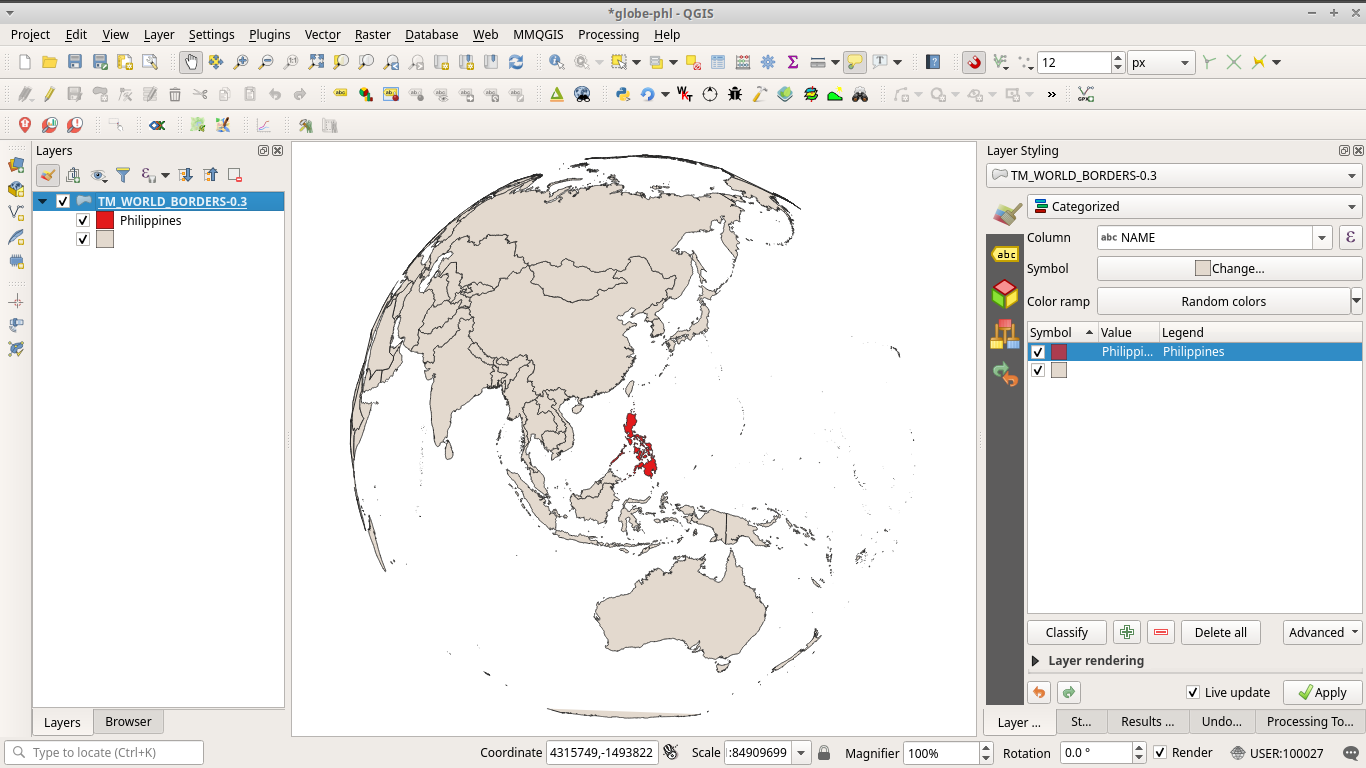Click the Save Project icon
1366x768 pixels.
point(75,62)
